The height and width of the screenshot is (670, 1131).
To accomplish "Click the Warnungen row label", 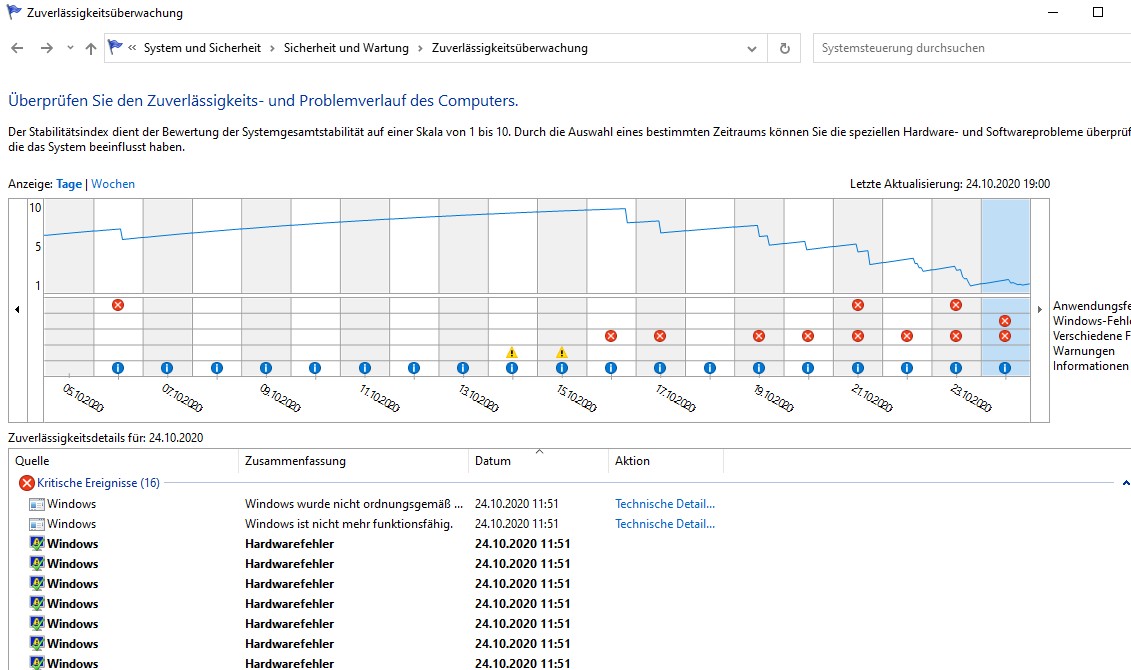I will pos(1083,351).
